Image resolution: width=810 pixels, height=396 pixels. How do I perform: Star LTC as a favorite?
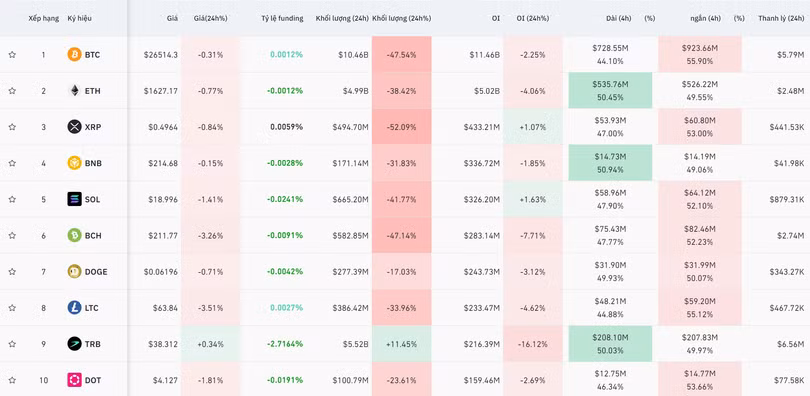pos(12,308)
